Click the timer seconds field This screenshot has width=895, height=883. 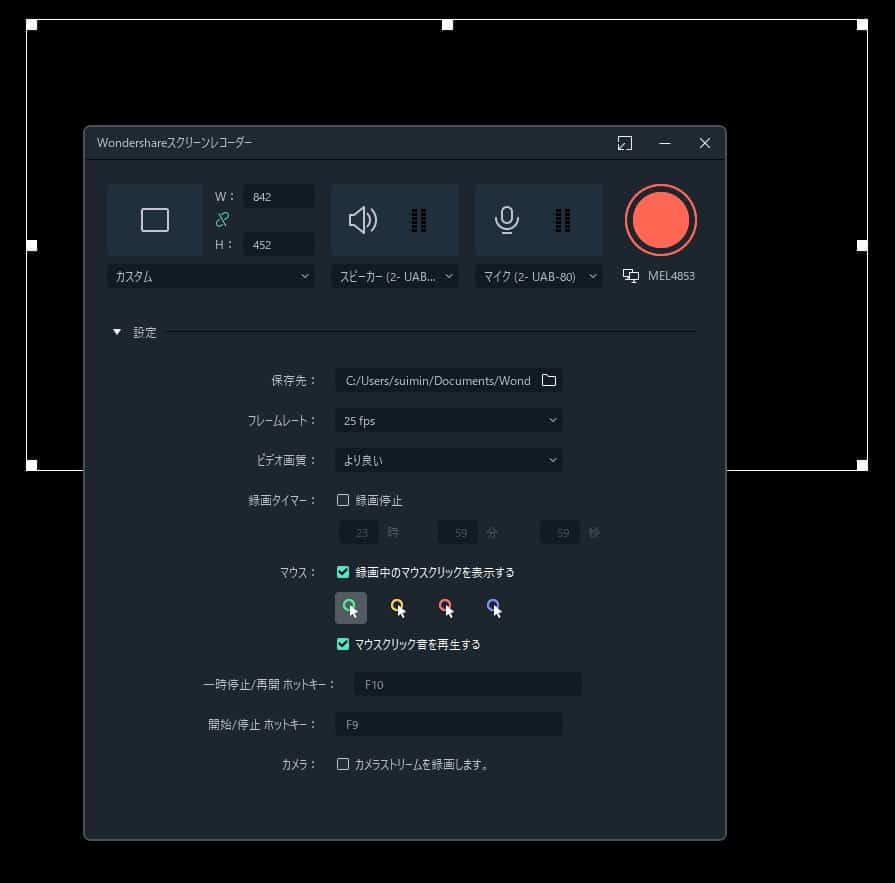pos(560,533)
